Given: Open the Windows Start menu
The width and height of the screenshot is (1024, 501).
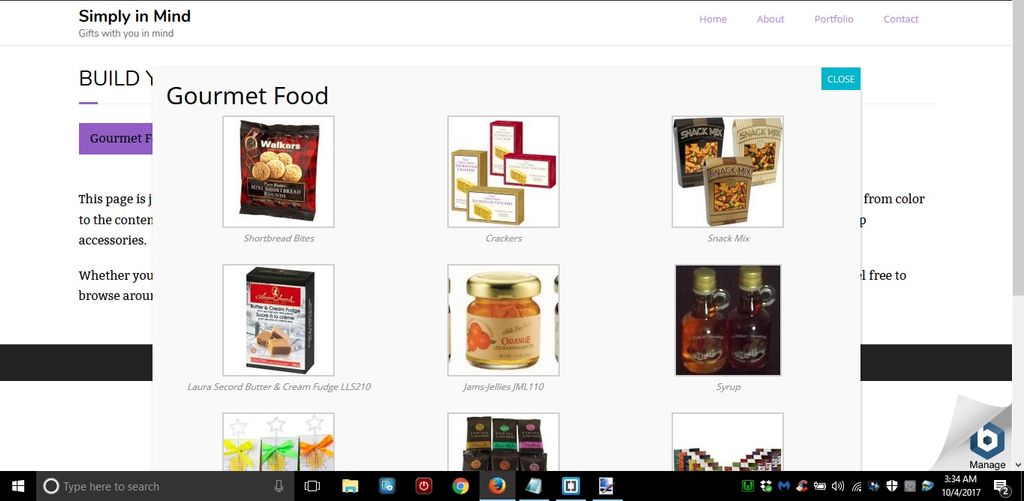Looking at the screenshot, I should pos(18,486).
